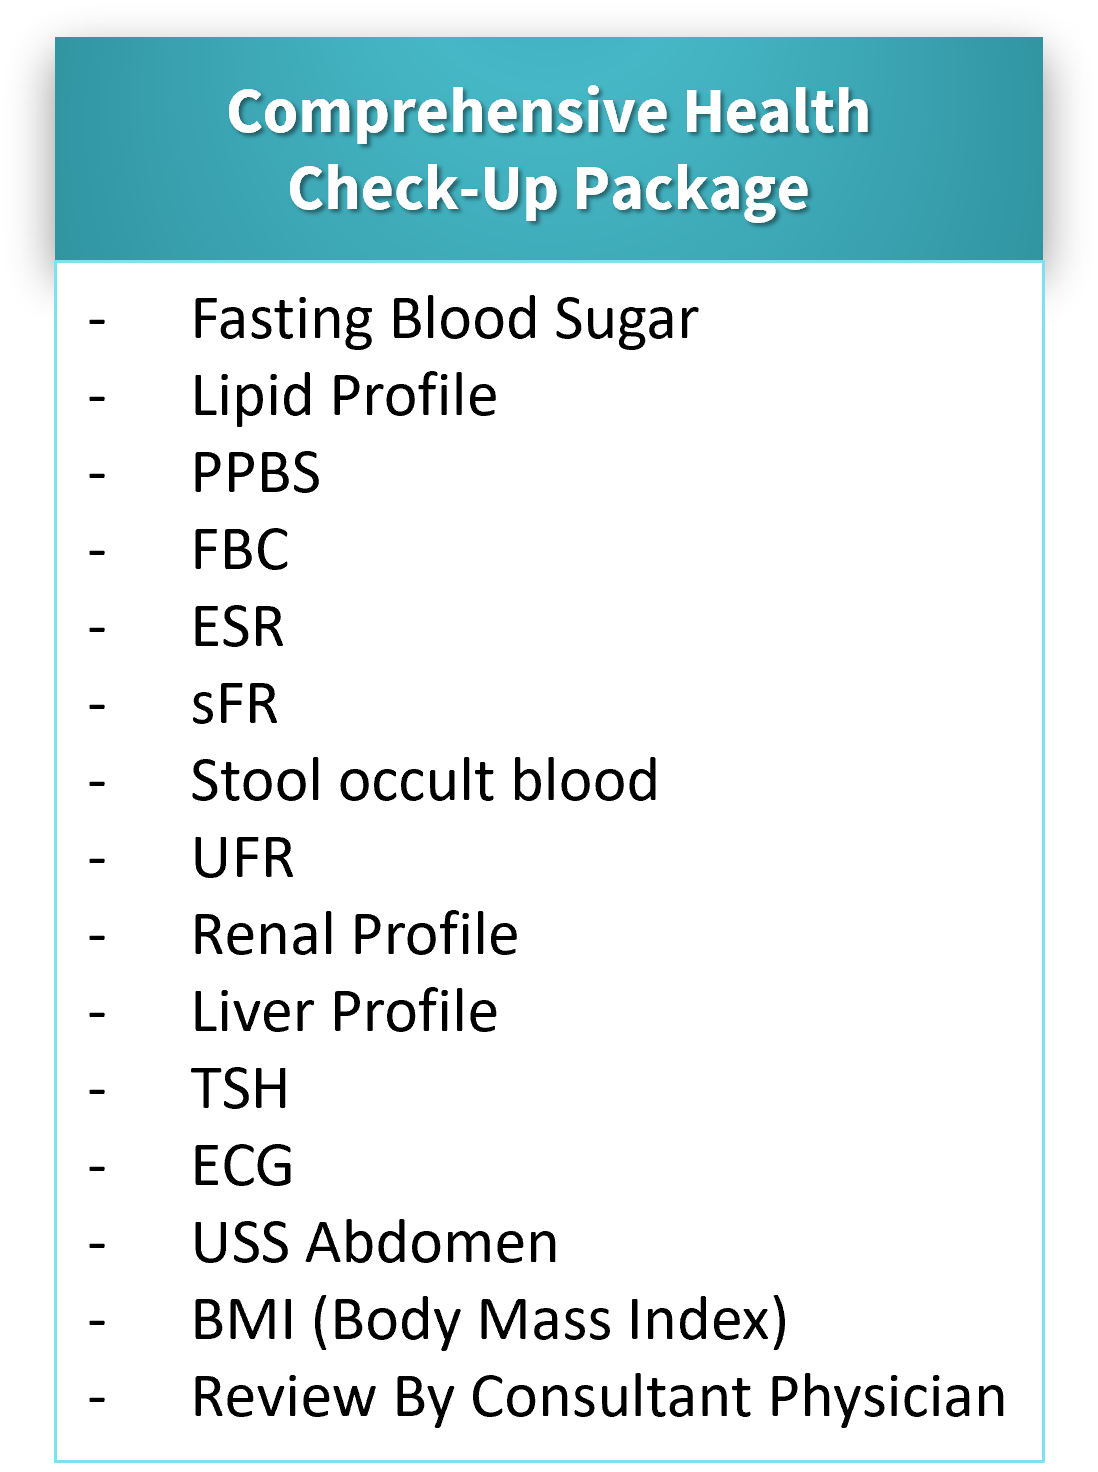Select the Renal Profile item

click(x=355, y=934)
